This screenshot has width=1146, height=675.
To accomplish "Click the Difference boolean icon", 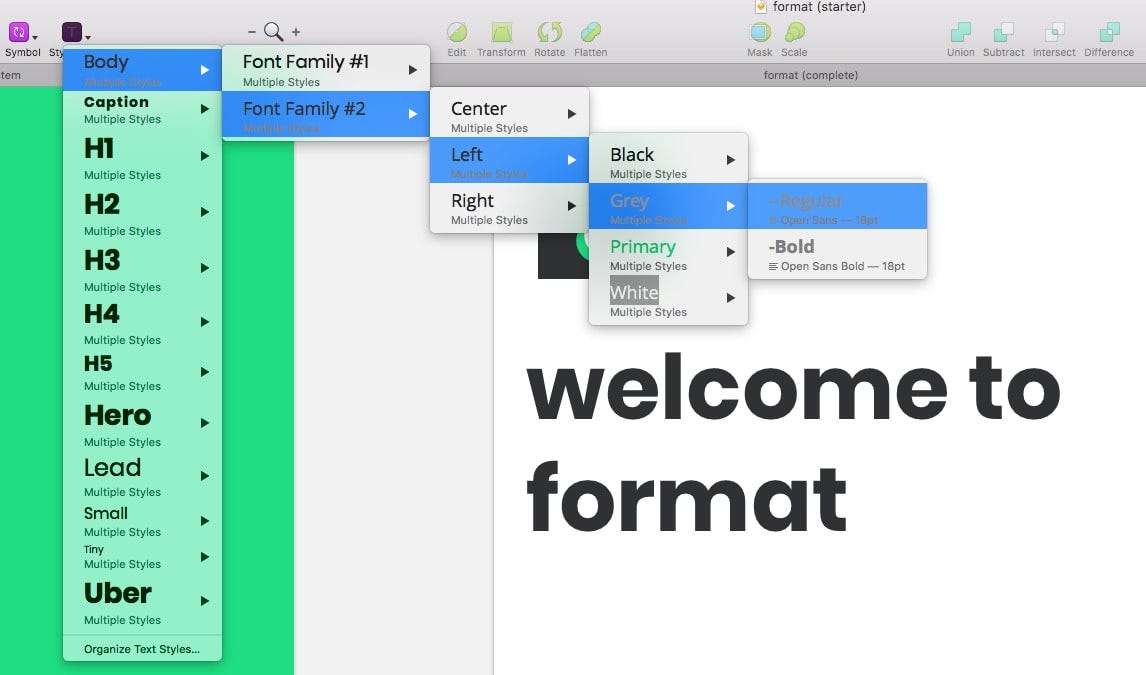I will [1109, 32].
